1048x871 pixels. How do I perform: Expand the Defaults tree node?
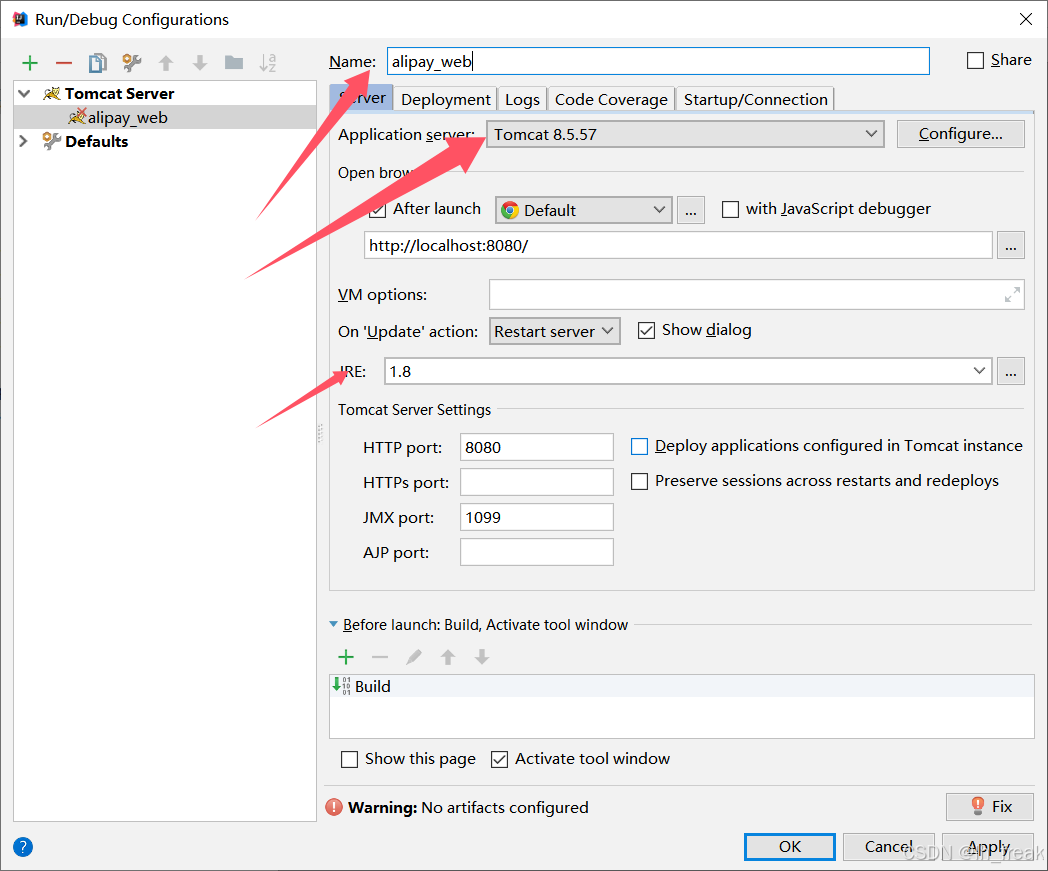coord(24,141)
